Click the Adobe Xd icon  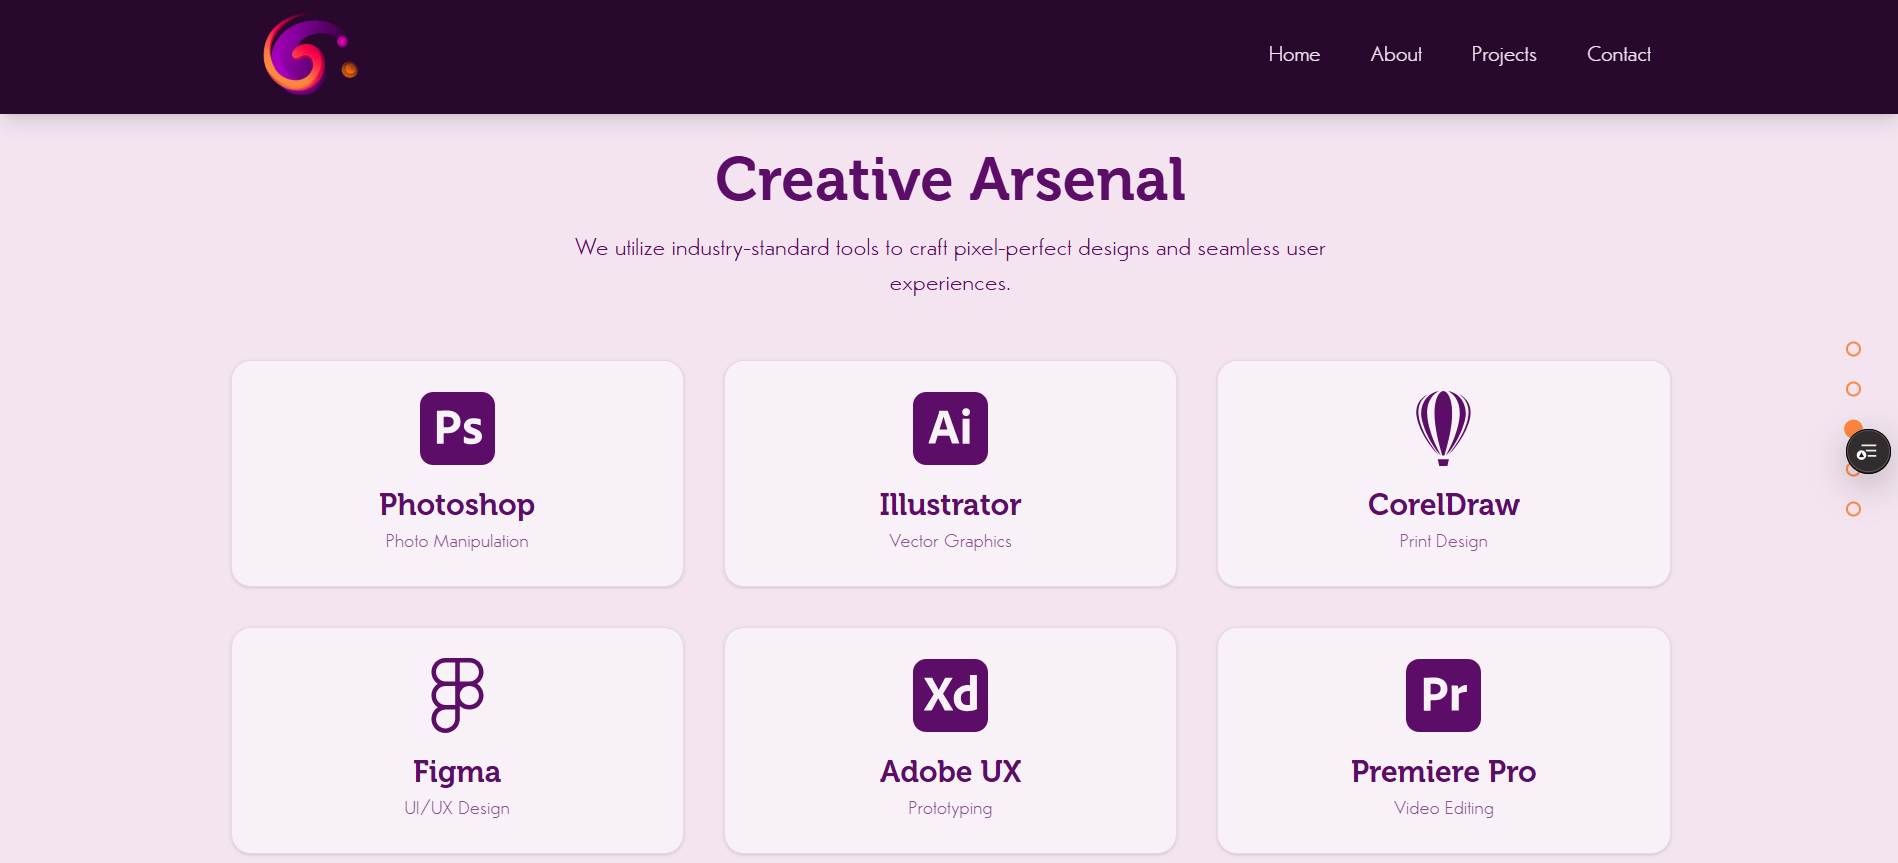[x=950, y=695]
